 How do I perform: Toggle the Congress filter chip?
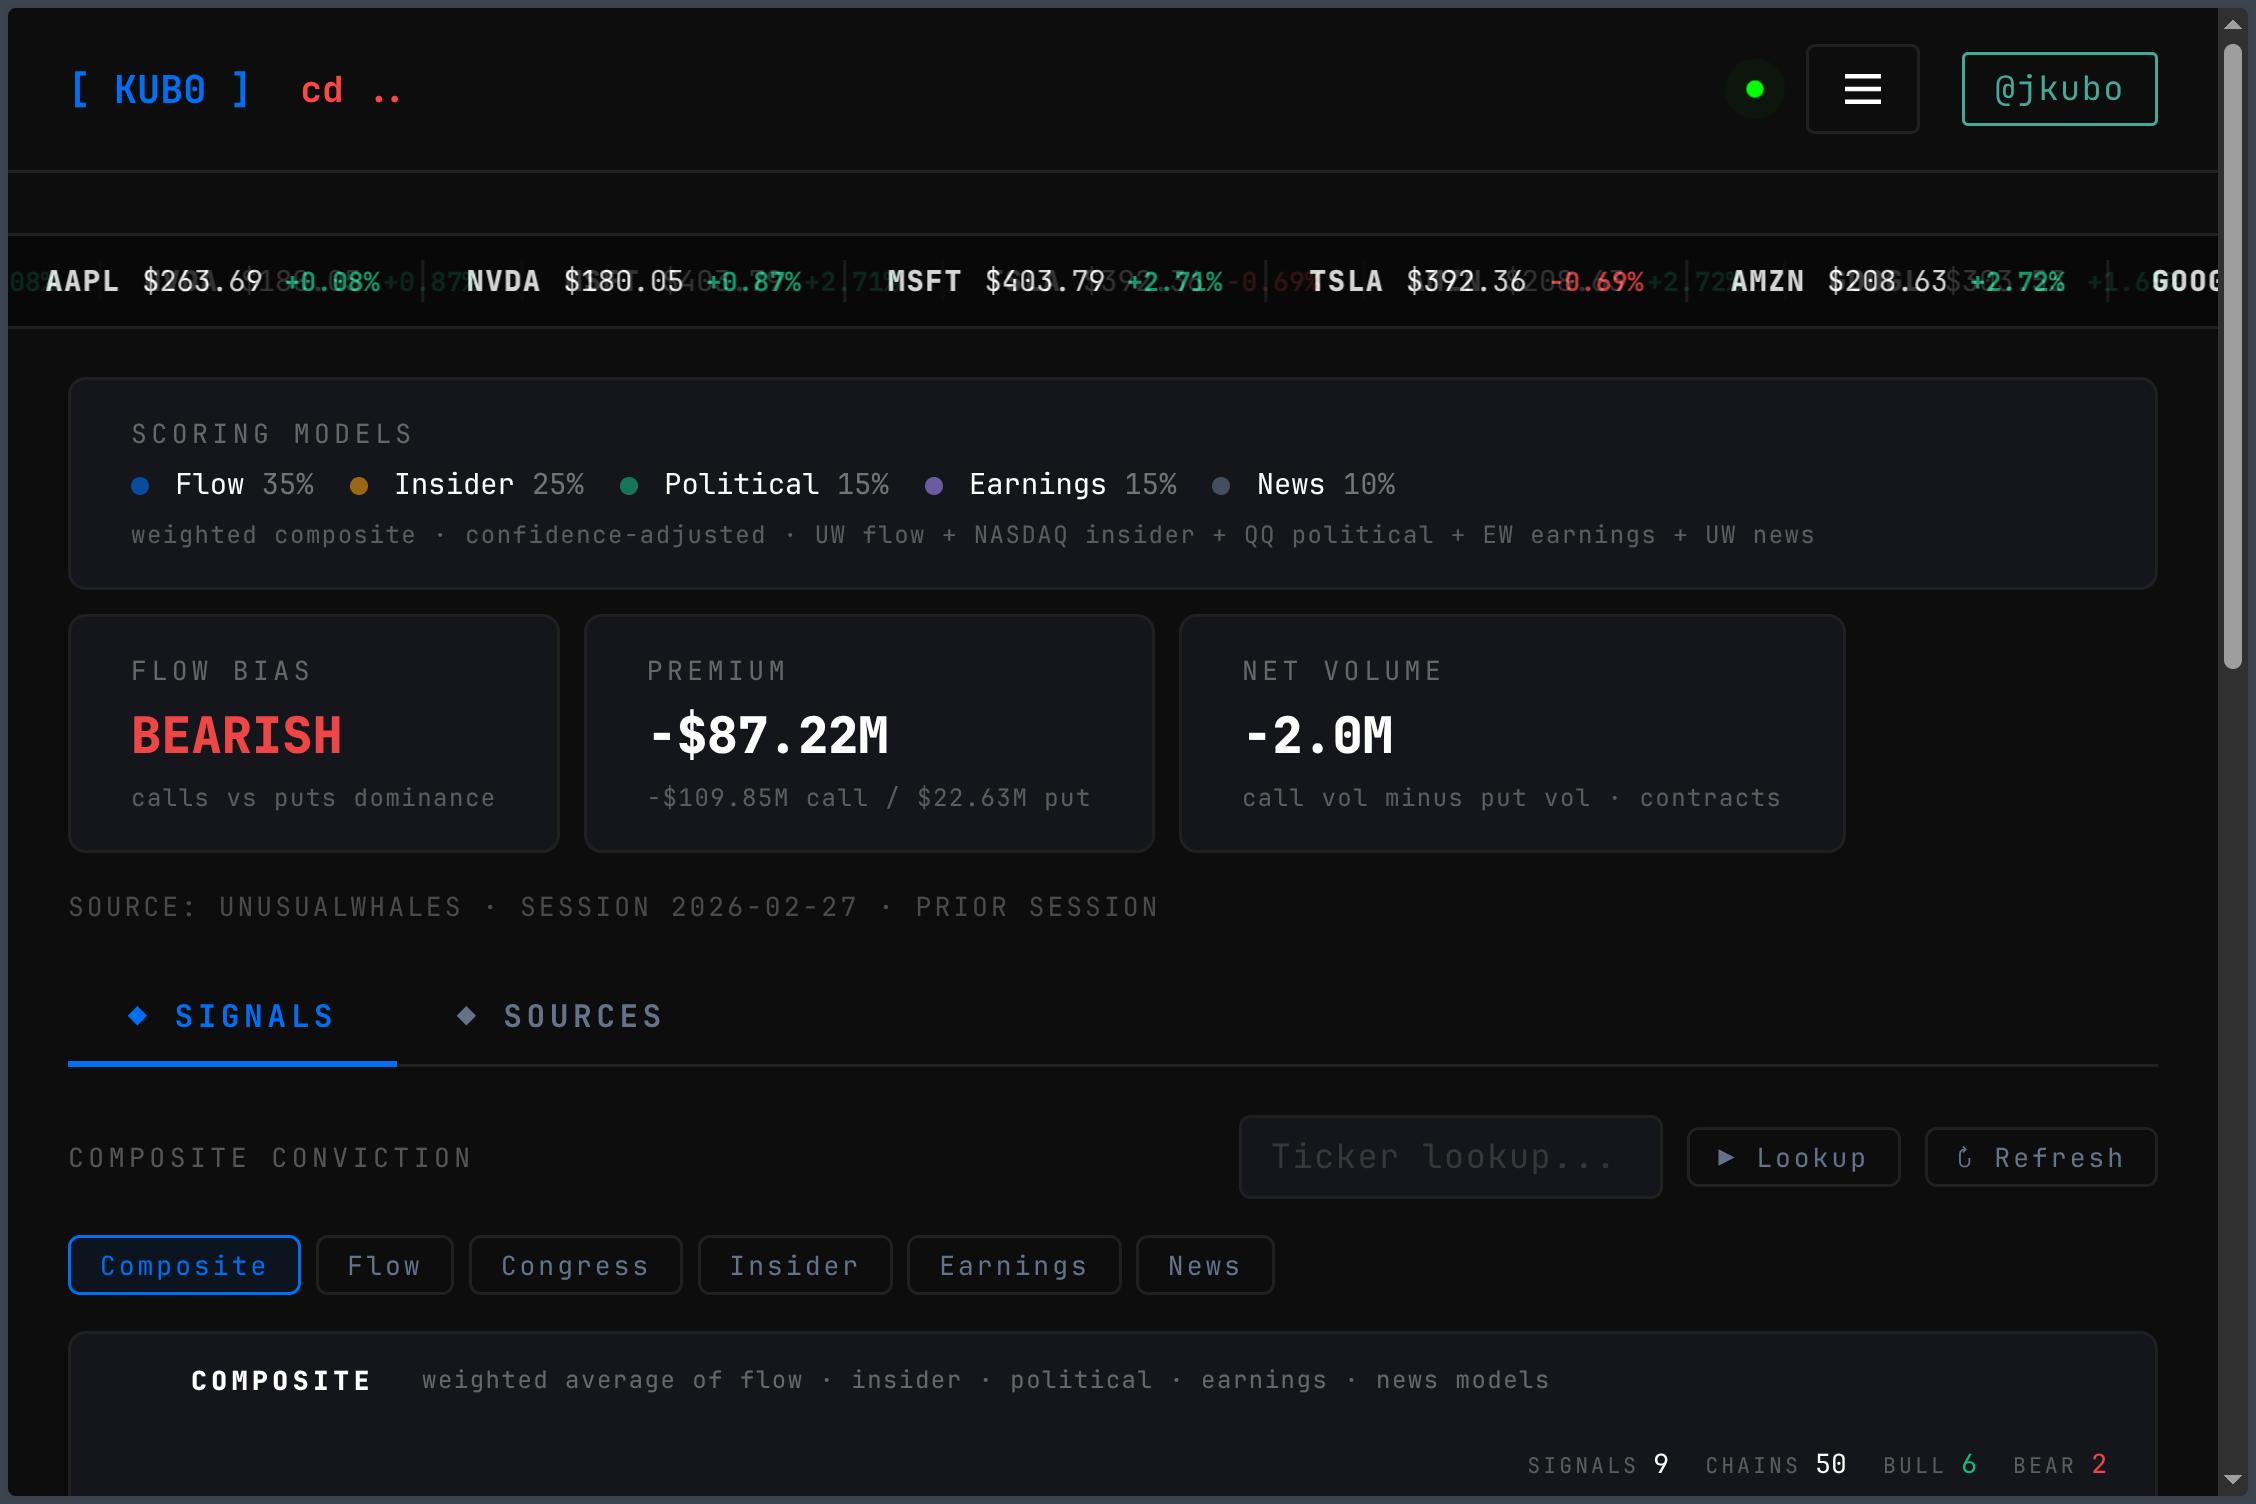(575, 1265)
